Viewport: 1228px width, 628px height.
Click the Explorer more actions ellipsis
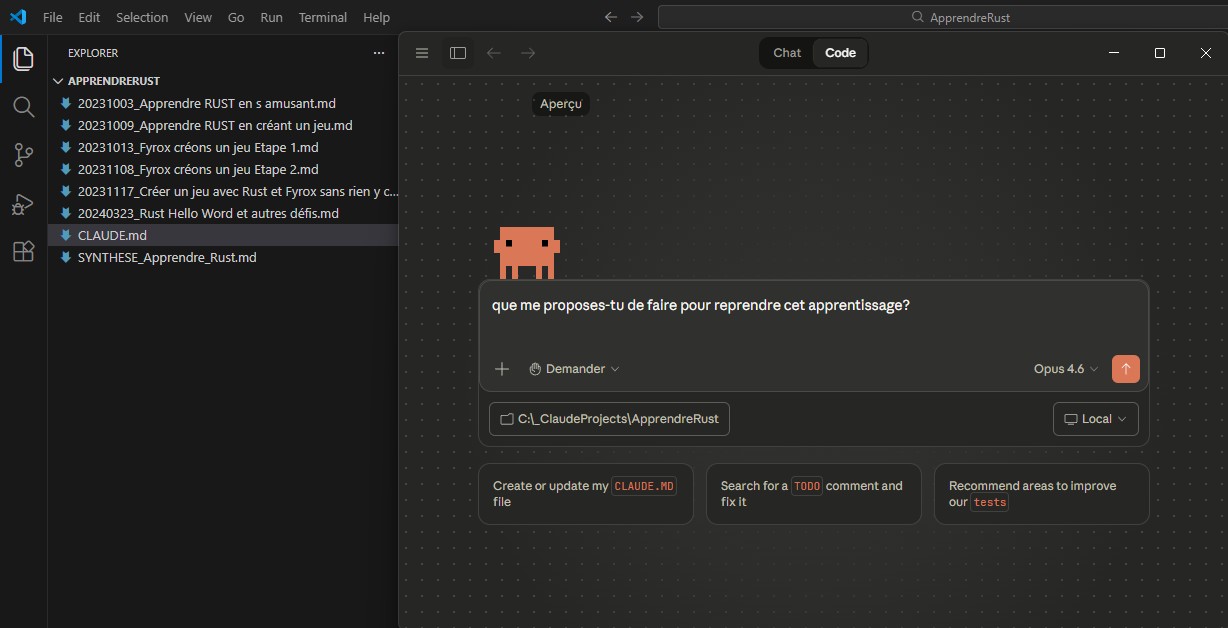click(x=378, y=53)
